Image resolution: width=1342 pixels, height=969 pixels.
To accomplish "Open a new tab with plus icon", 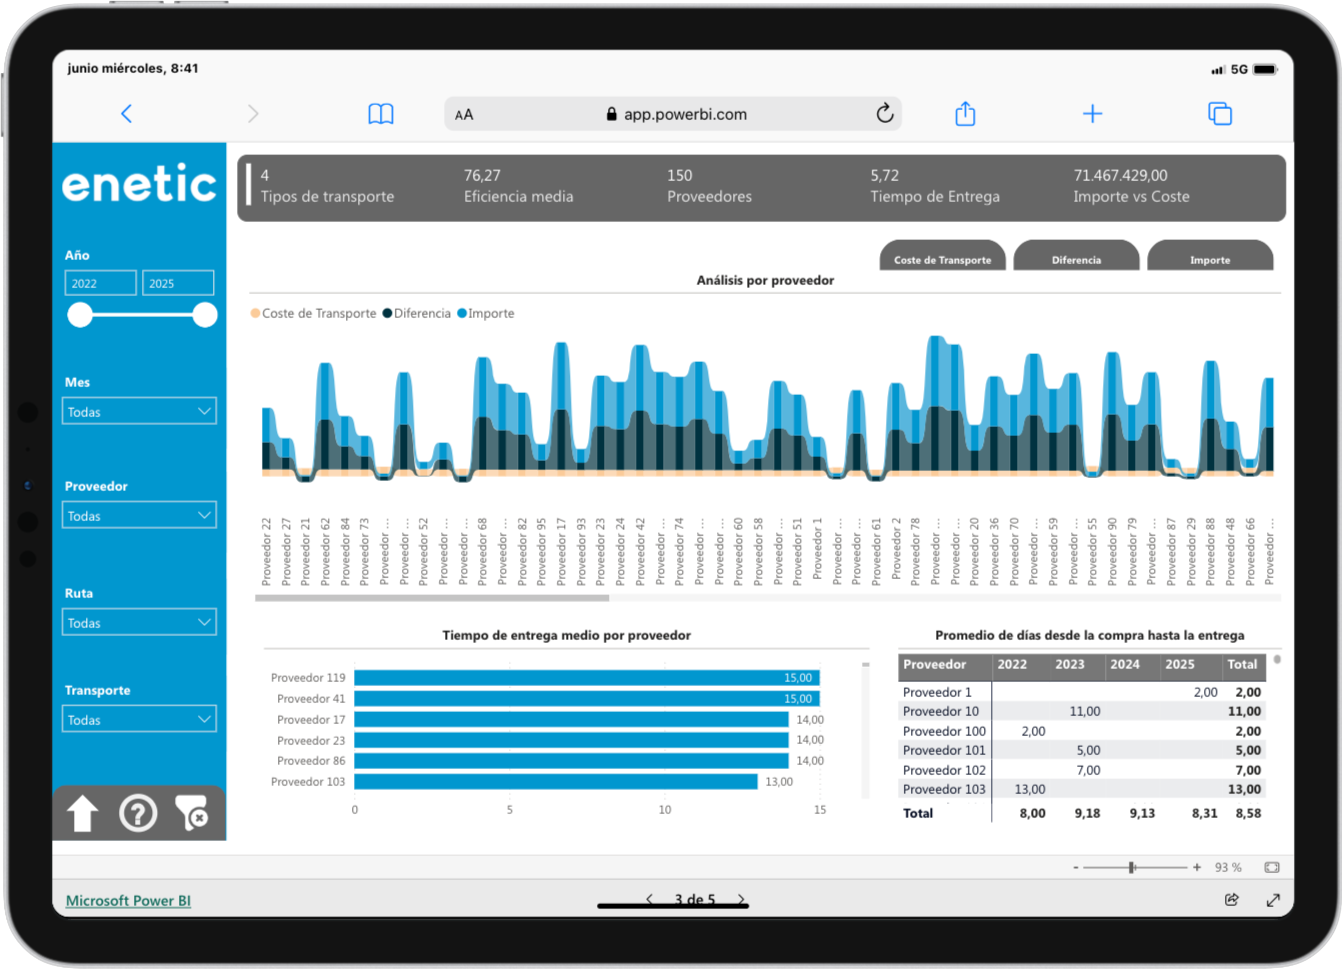I will coord(1092,114).
